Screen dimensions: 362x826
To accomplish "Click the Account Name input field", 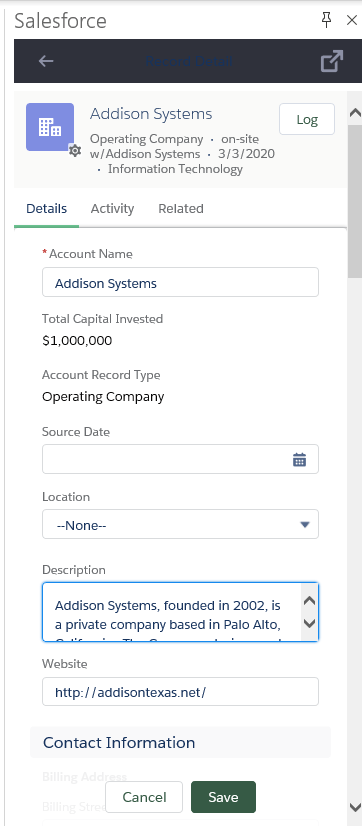I will [180, 282].
